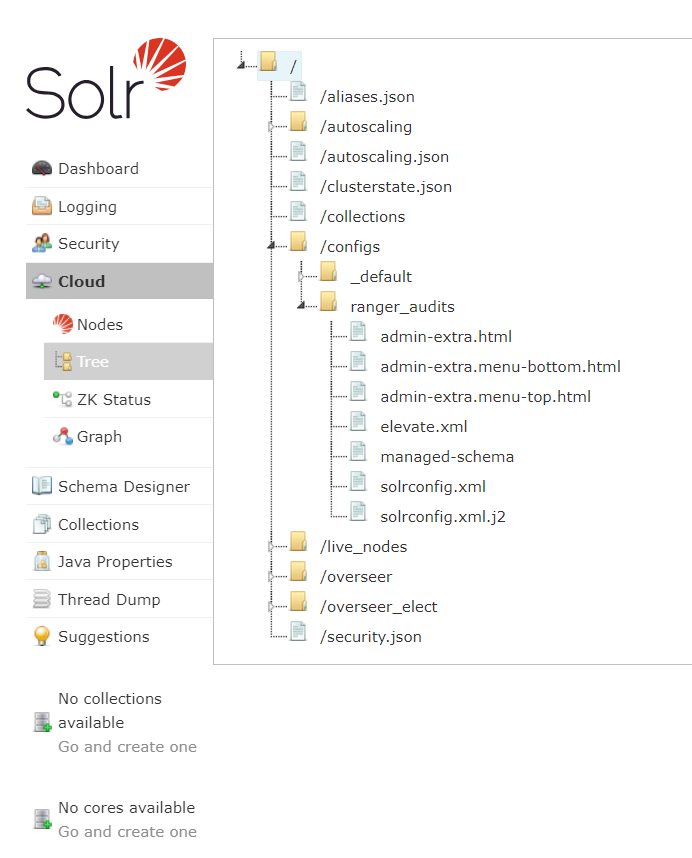Open the Schema Designer menu item
692x858 pixels.
119,486
